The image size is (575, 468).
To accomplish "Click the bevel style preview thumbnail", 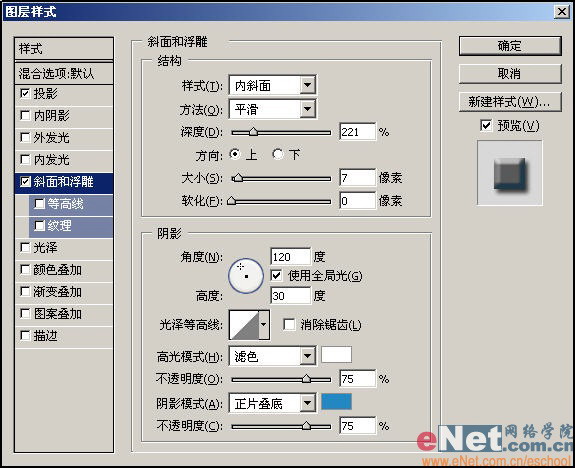I will pyautogui.click(x=510, y=173).
